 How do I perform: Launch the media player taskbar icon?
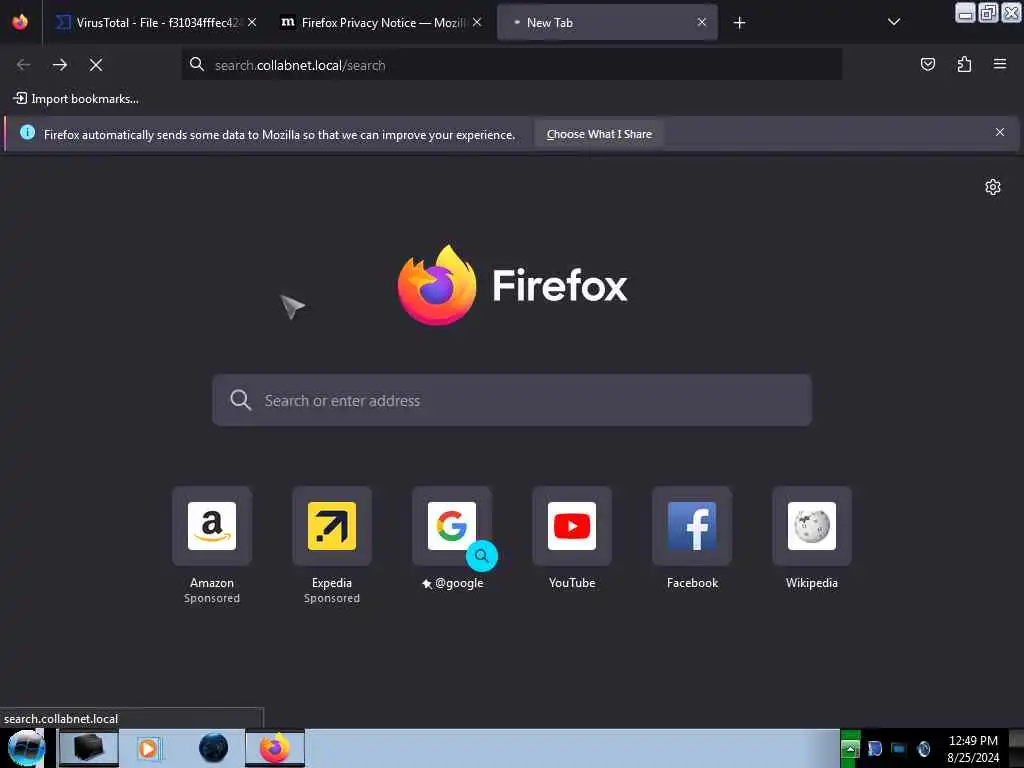point(150,748)
